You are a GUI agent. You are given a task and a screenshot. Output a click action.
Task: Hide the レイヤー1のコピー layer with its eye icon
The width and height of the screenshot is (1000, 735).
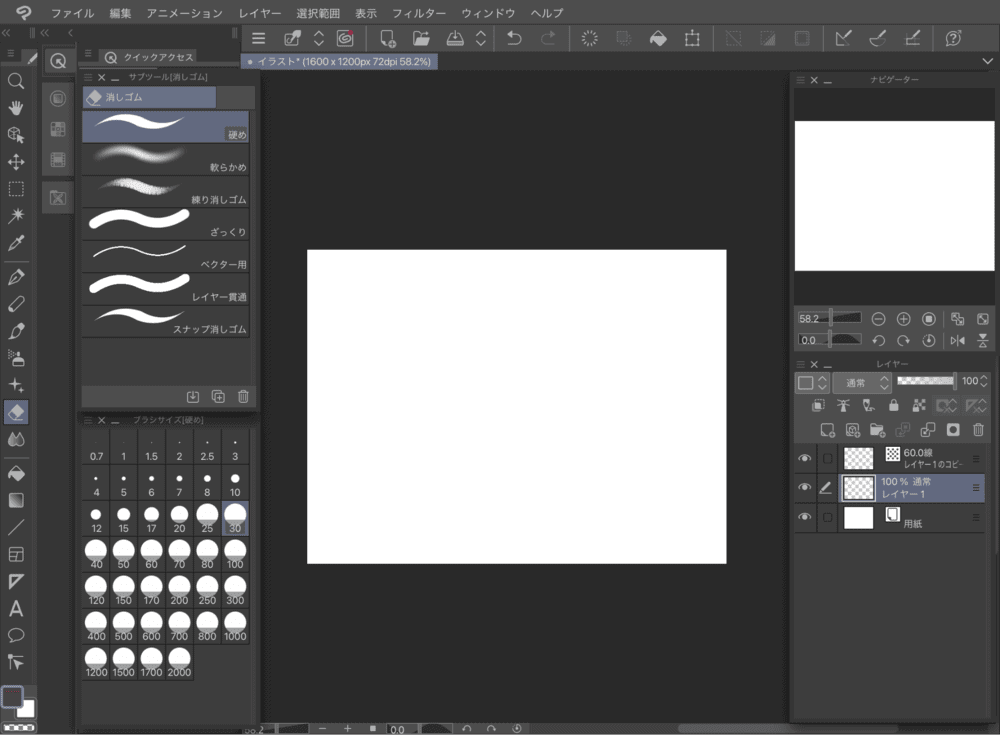[805, 458]
